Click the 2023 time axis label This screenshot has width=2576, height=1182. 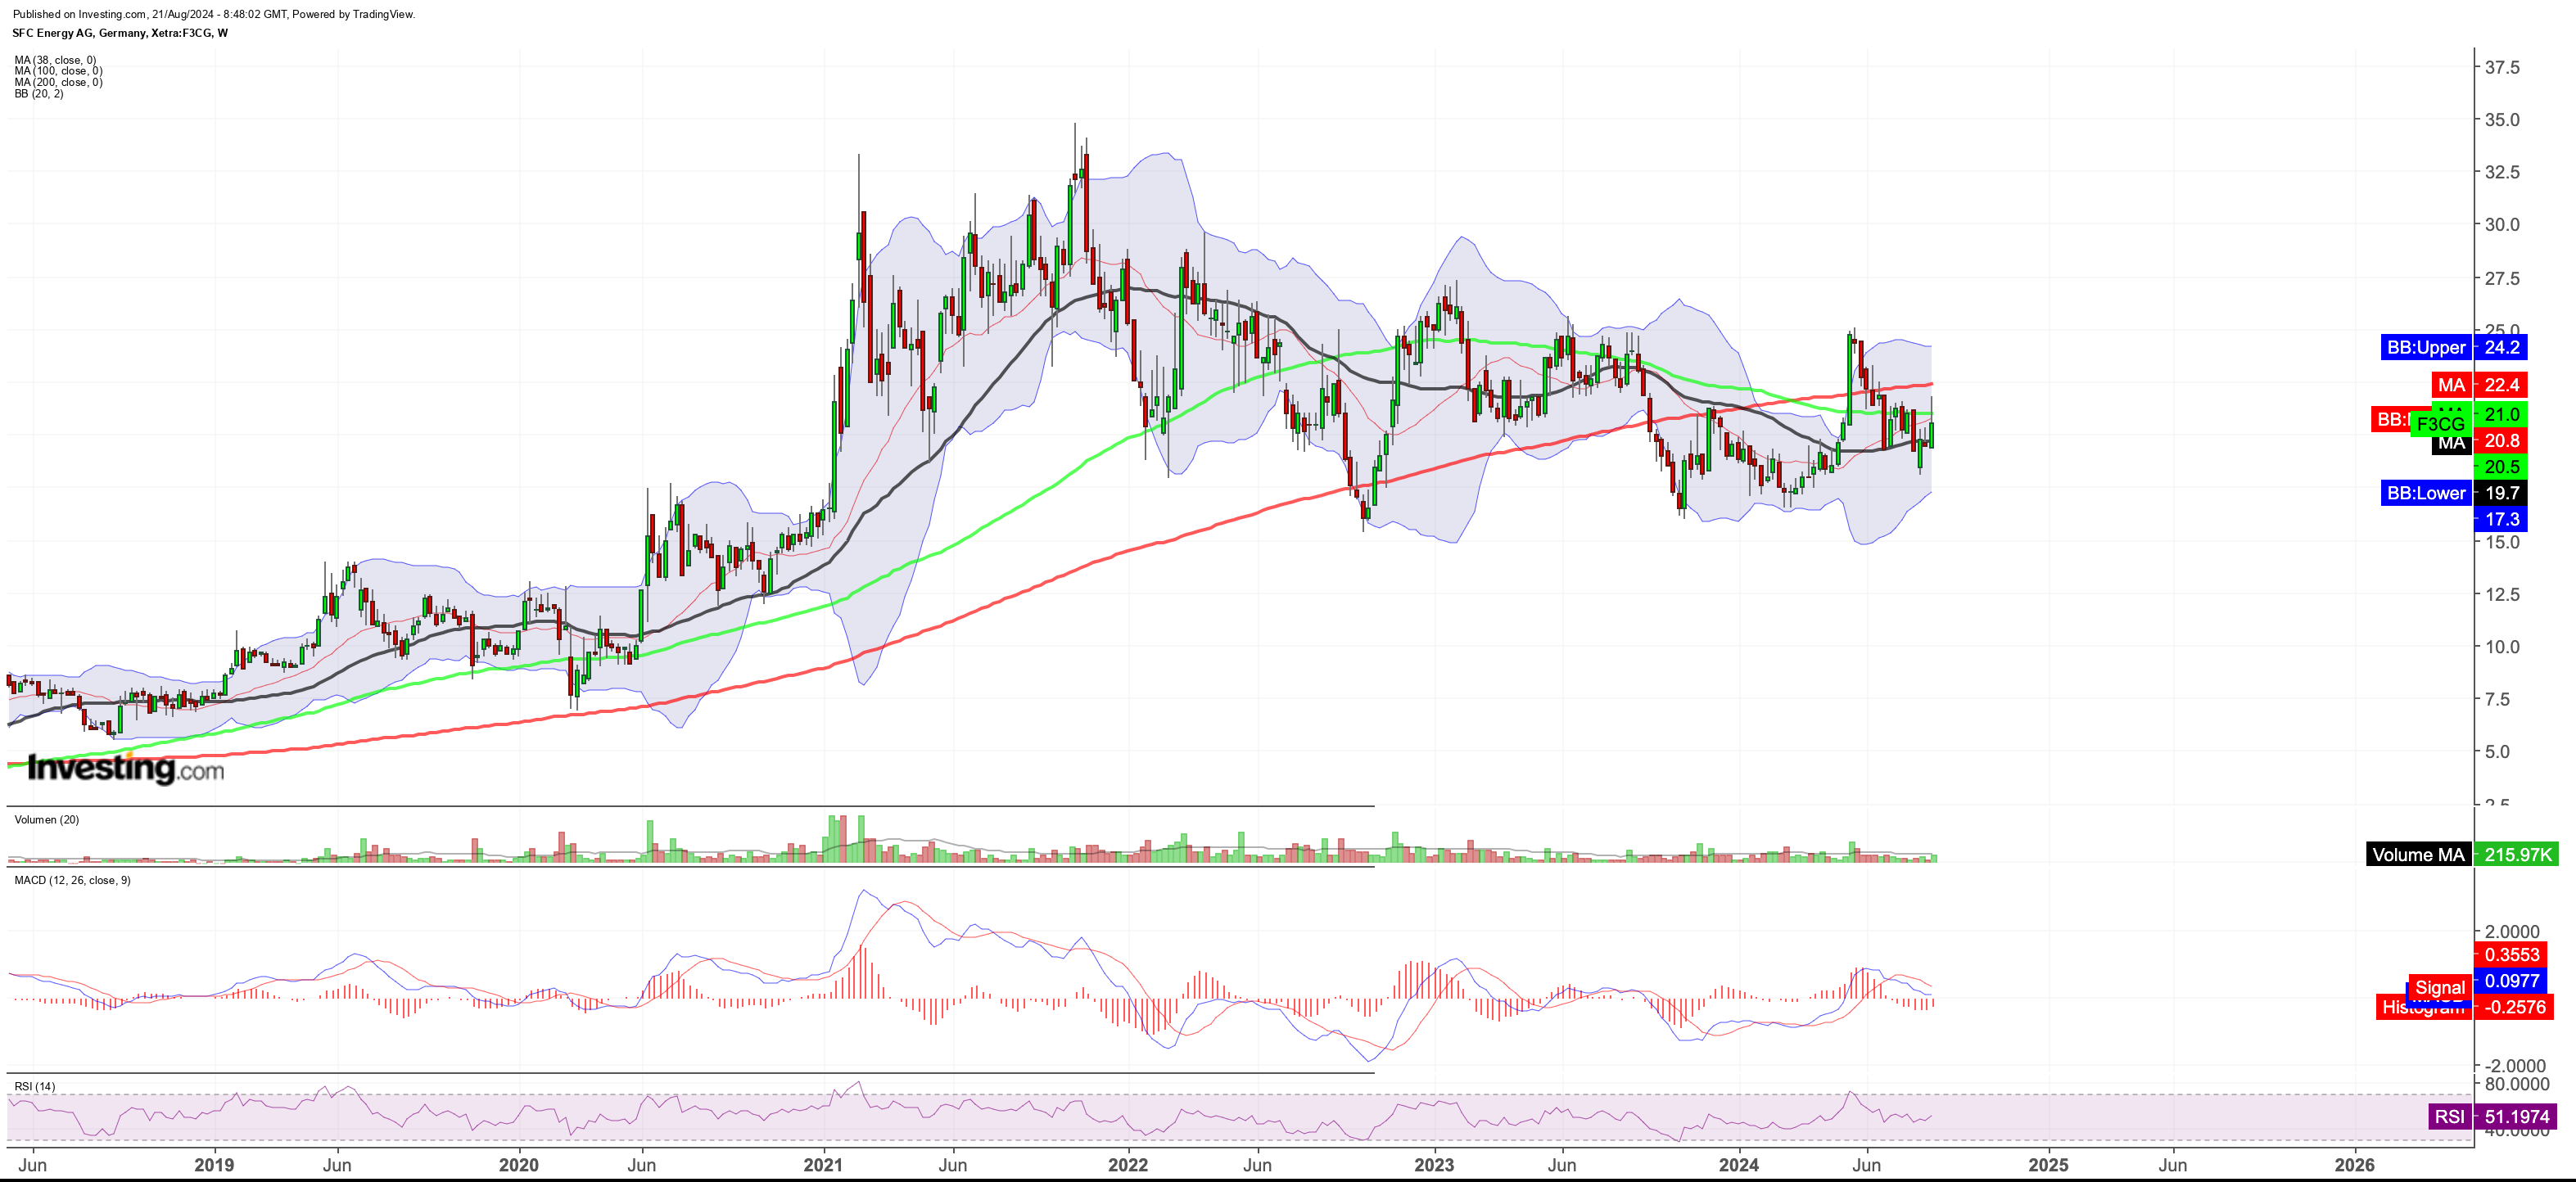pos(1434,1165)
